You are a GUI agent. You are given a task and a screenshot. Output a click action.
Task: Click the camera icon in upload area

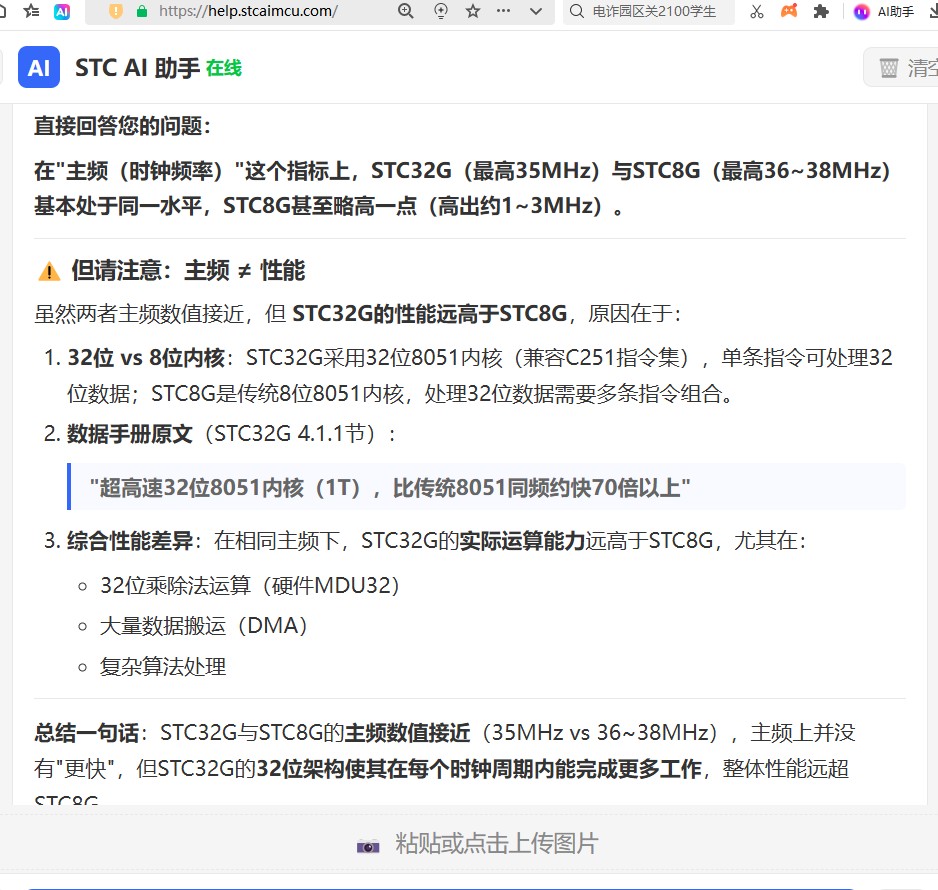coord(368,846)
